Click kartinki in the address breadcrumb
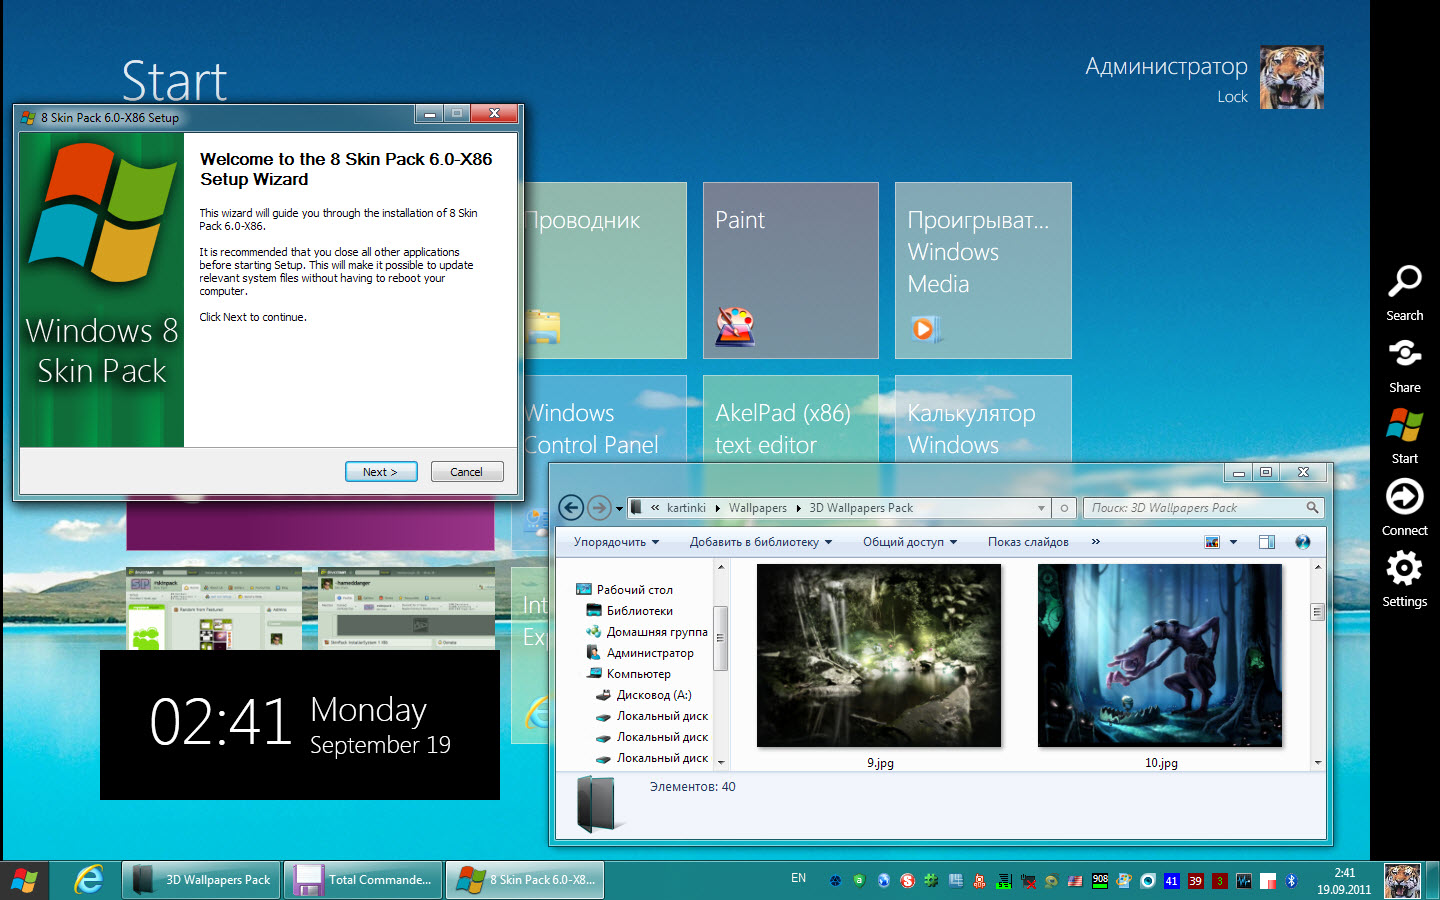This screenshot has width=1440, height=900. coord(686,508)
